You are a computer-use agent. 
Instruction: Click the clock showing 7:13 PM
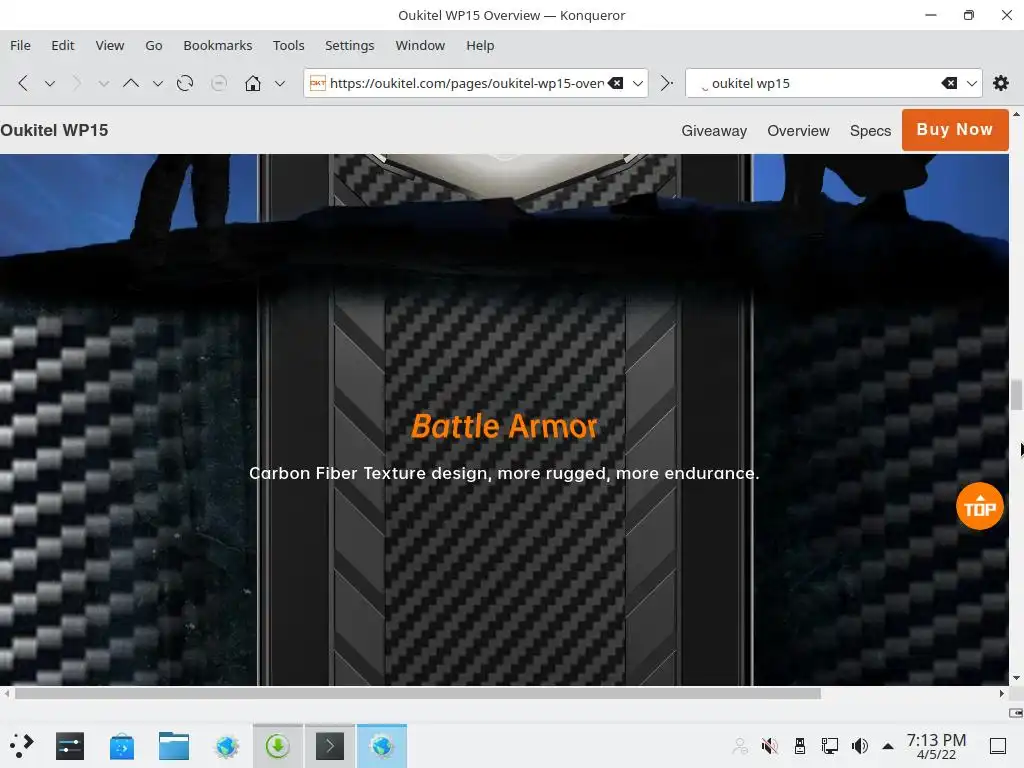pos(936,746)
